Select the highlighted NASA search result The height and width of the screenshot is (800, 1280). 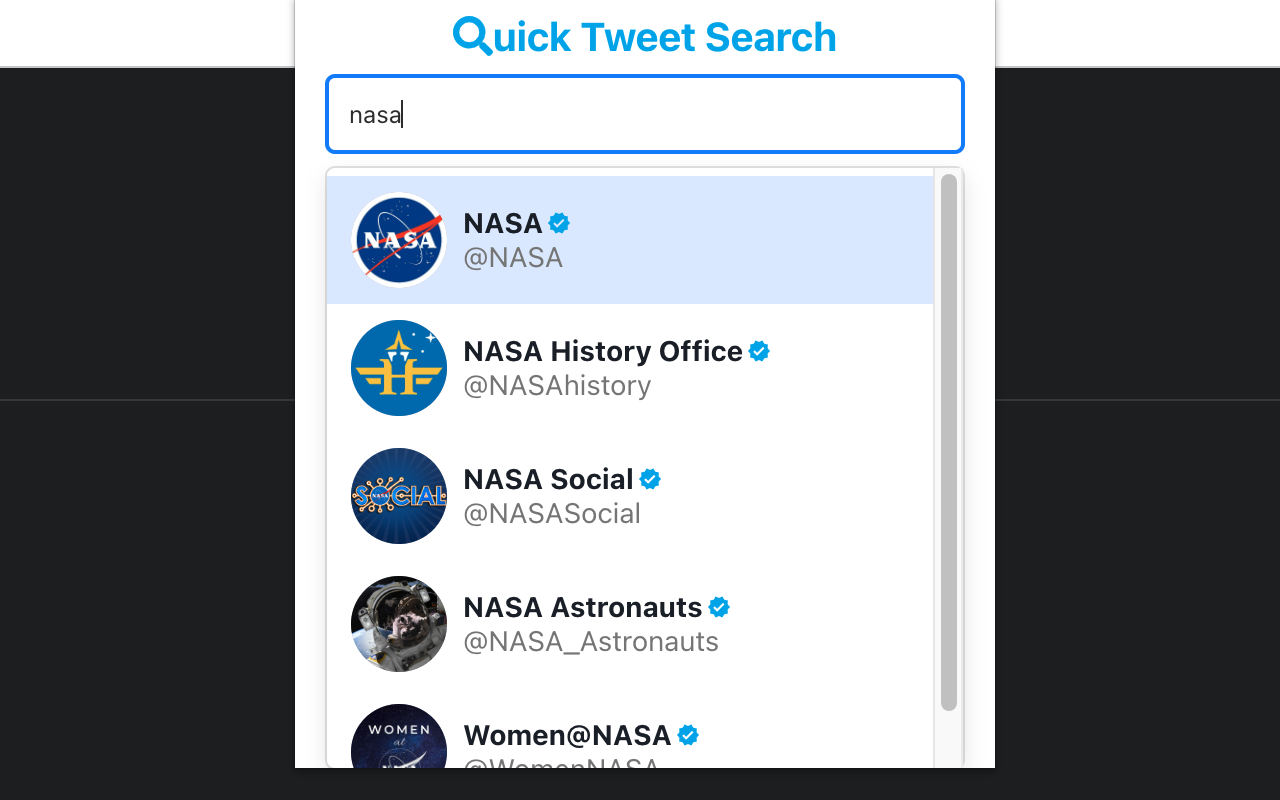[630, 239]
